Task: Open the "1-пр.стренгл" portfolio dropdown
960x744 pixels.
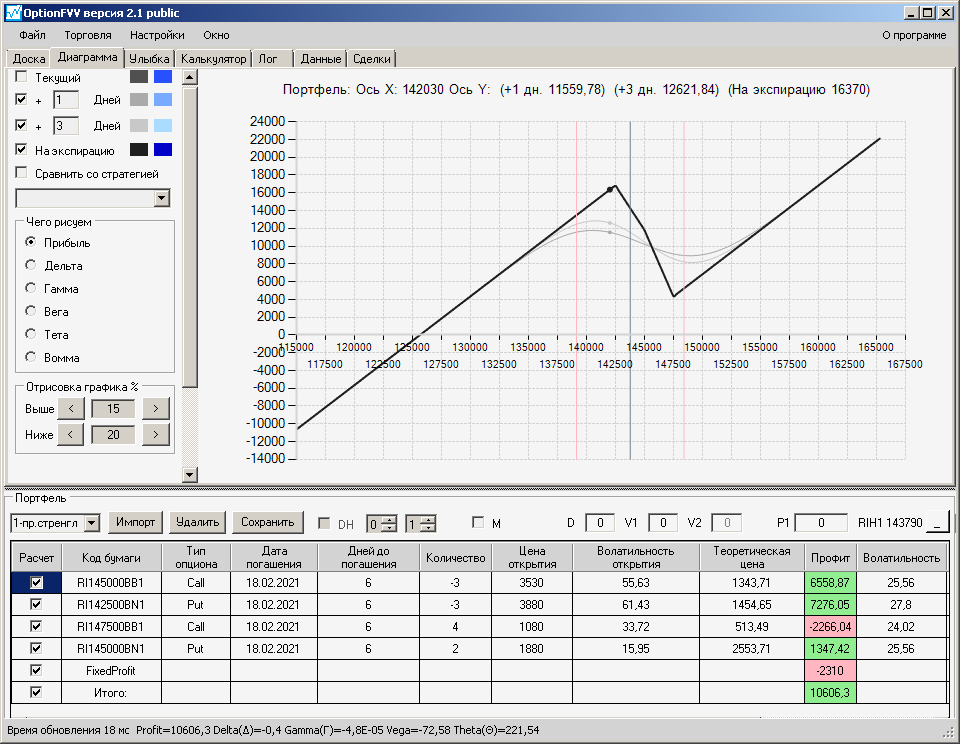Action: (92, 522)
